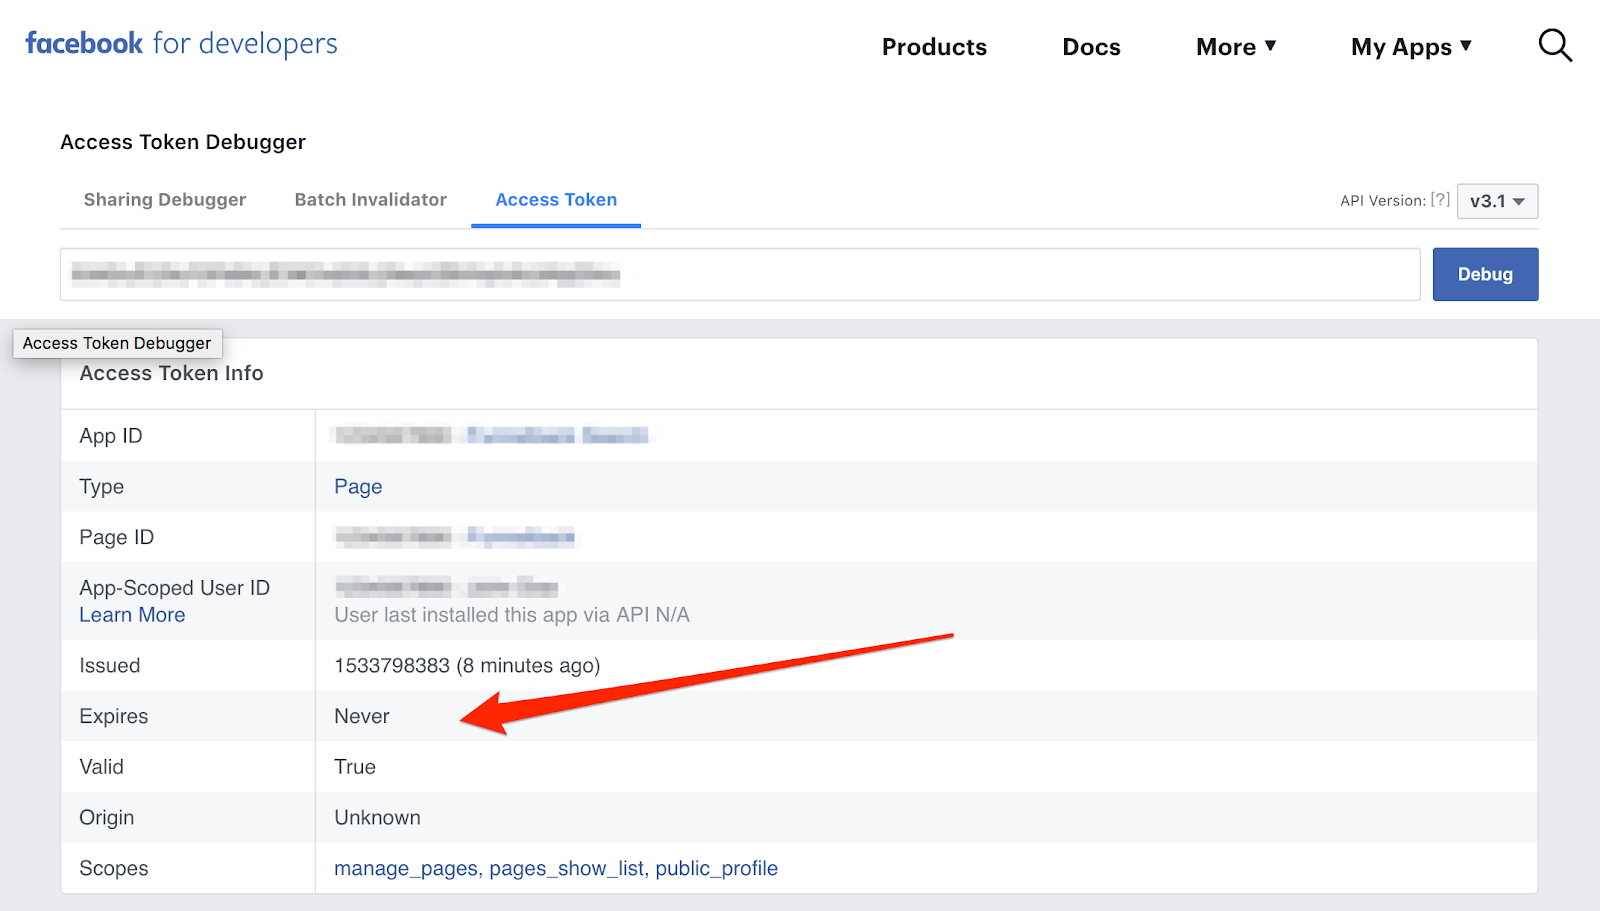Click the pages_show_list scope link
The height and width of the screenshot is (911, 1600).
click(x=567, y=868)
